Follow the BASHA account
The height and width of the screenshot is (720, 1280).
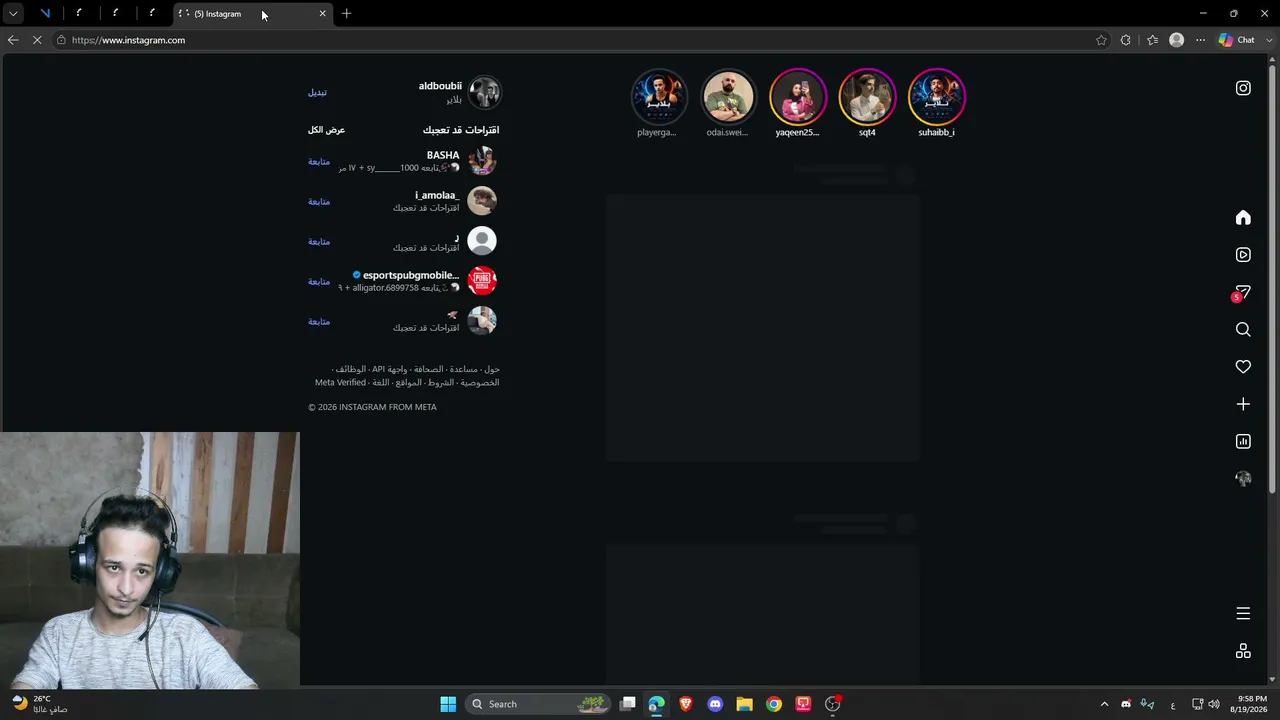pos(319,161)
